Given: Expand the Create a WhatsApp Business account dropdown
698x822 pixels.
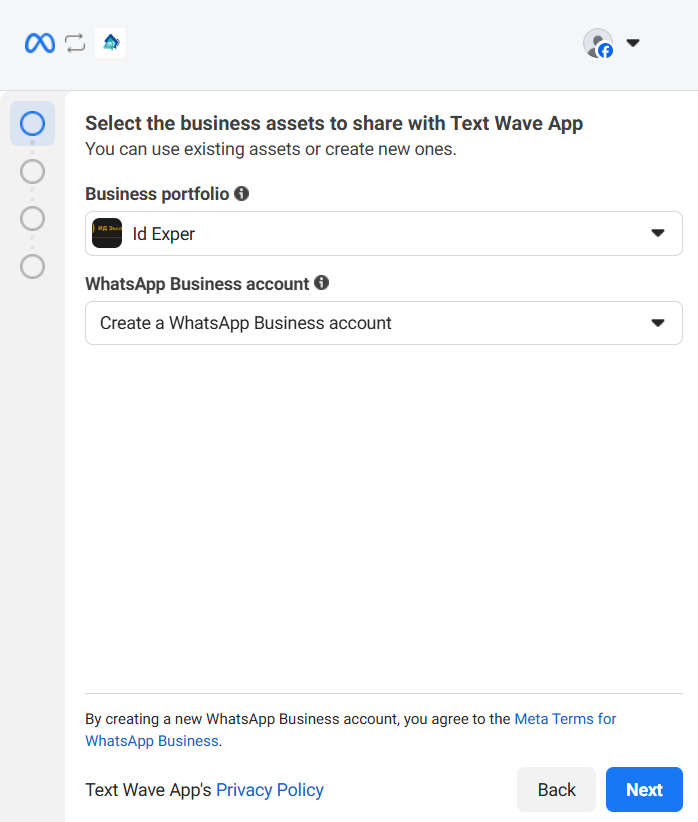Looking at the screenshot, I should click(x=384, y=323).
